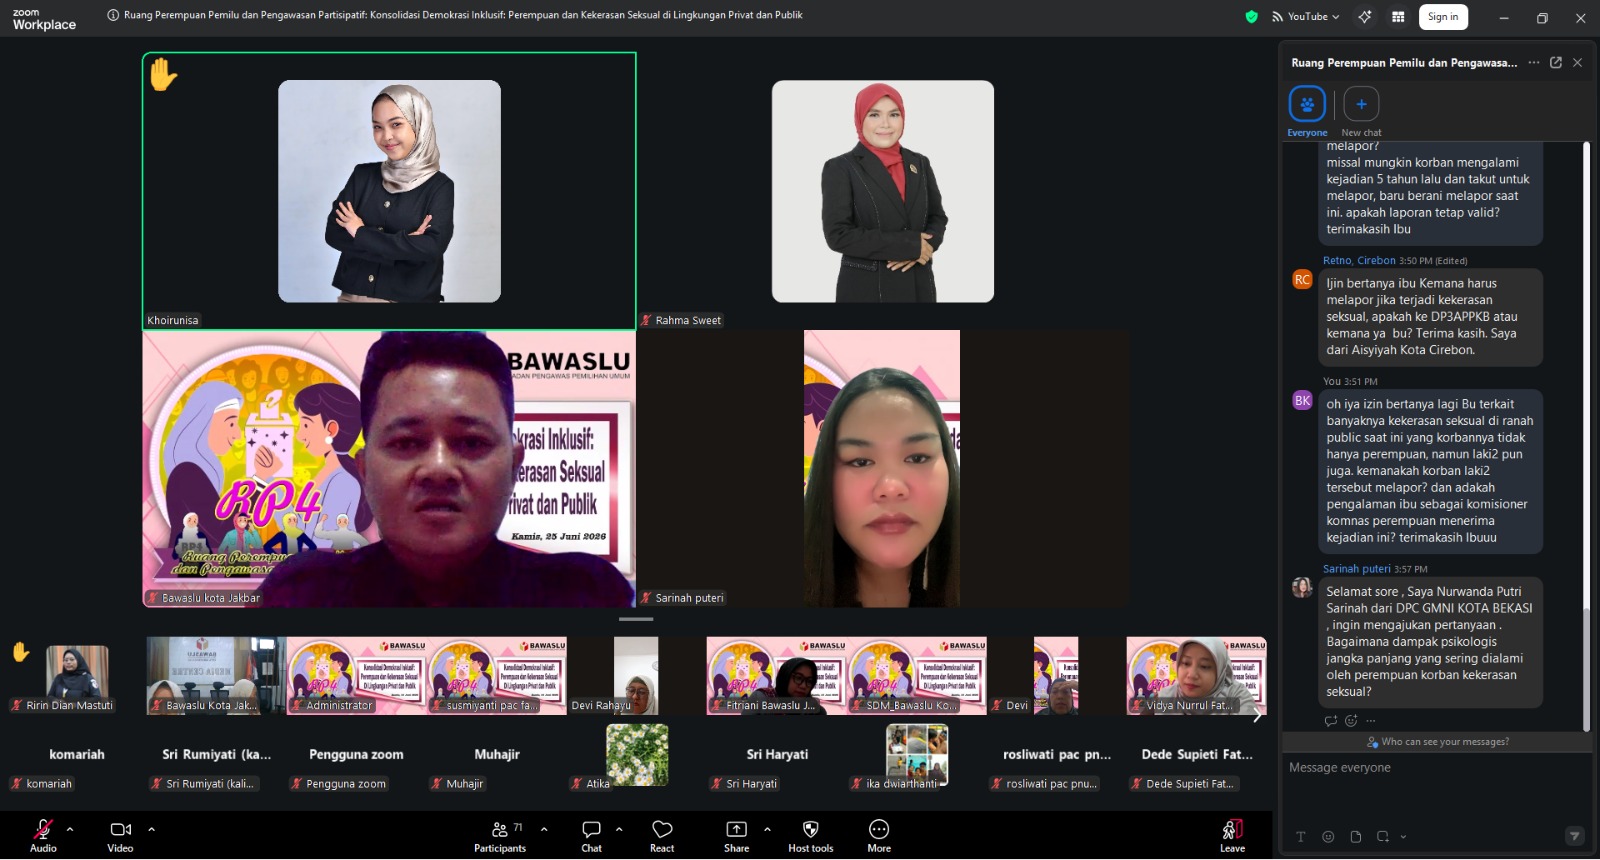Open the More options menu
Image resolution: width=1600 pixels, height=860 pixels.
click(879, 836)
